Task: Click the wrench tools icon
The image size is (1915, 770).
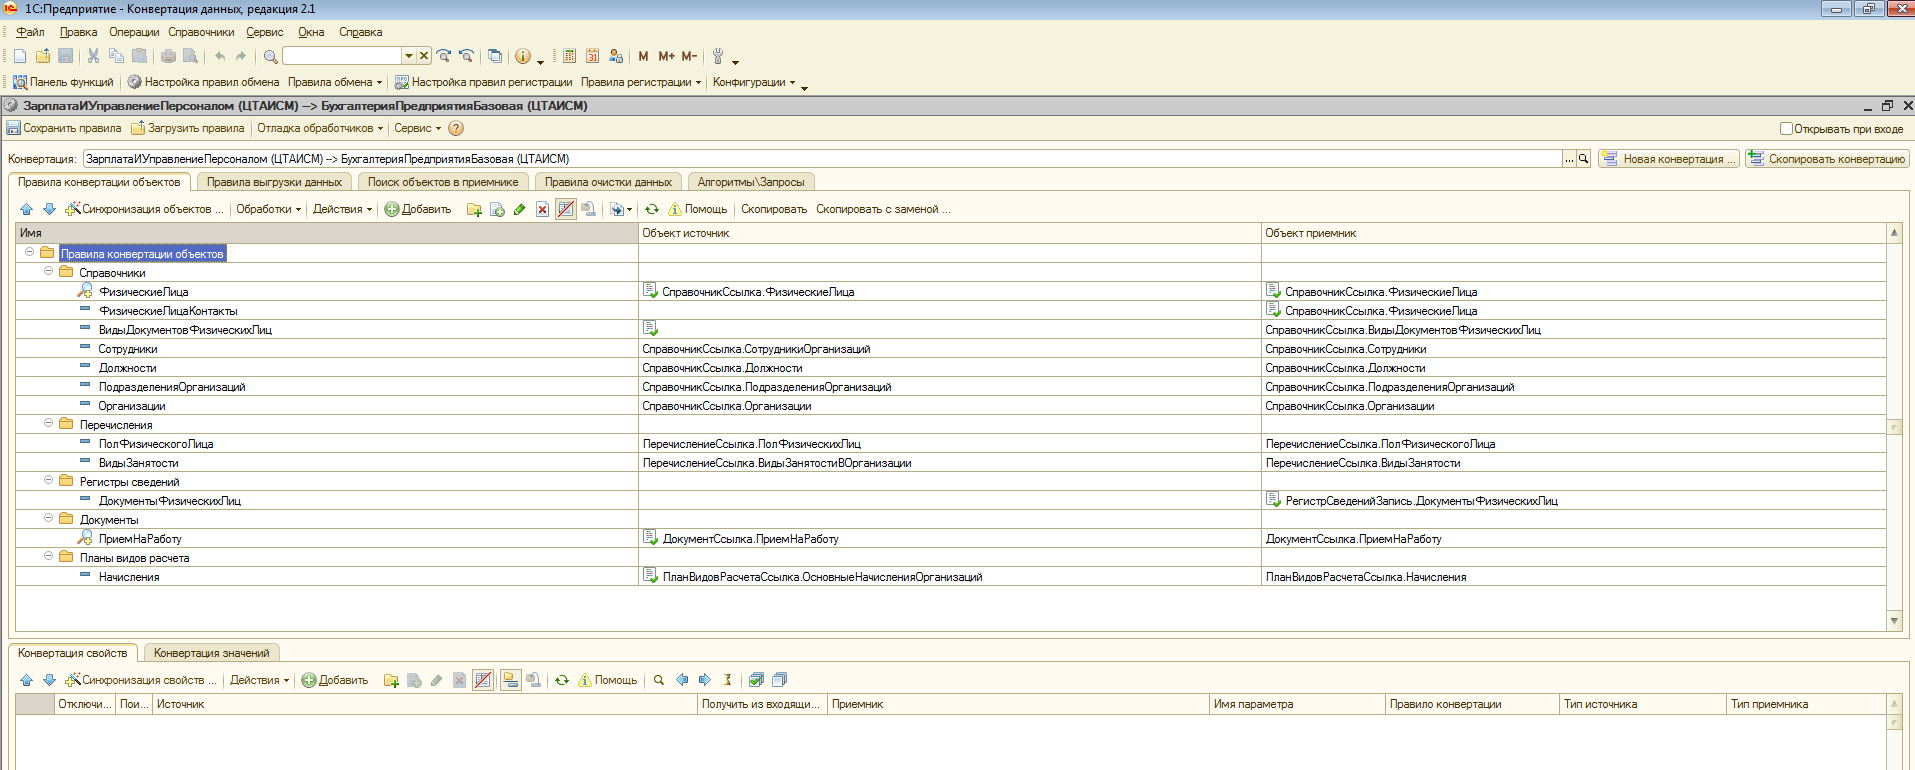Action: 718,56
